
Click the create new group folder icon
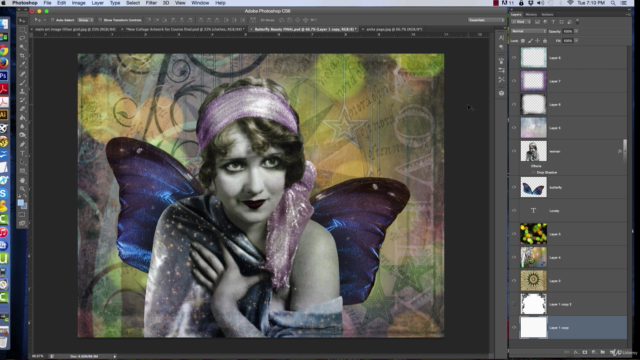coord(602,352)
